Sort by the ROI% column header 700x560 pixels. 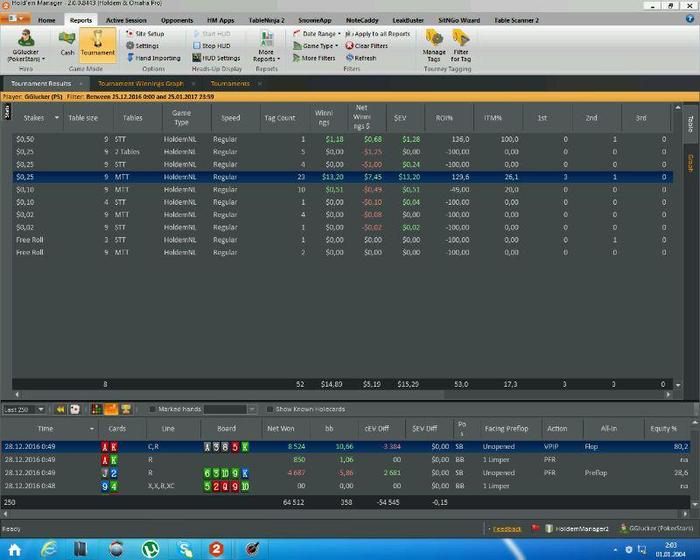tap(444, 118)
